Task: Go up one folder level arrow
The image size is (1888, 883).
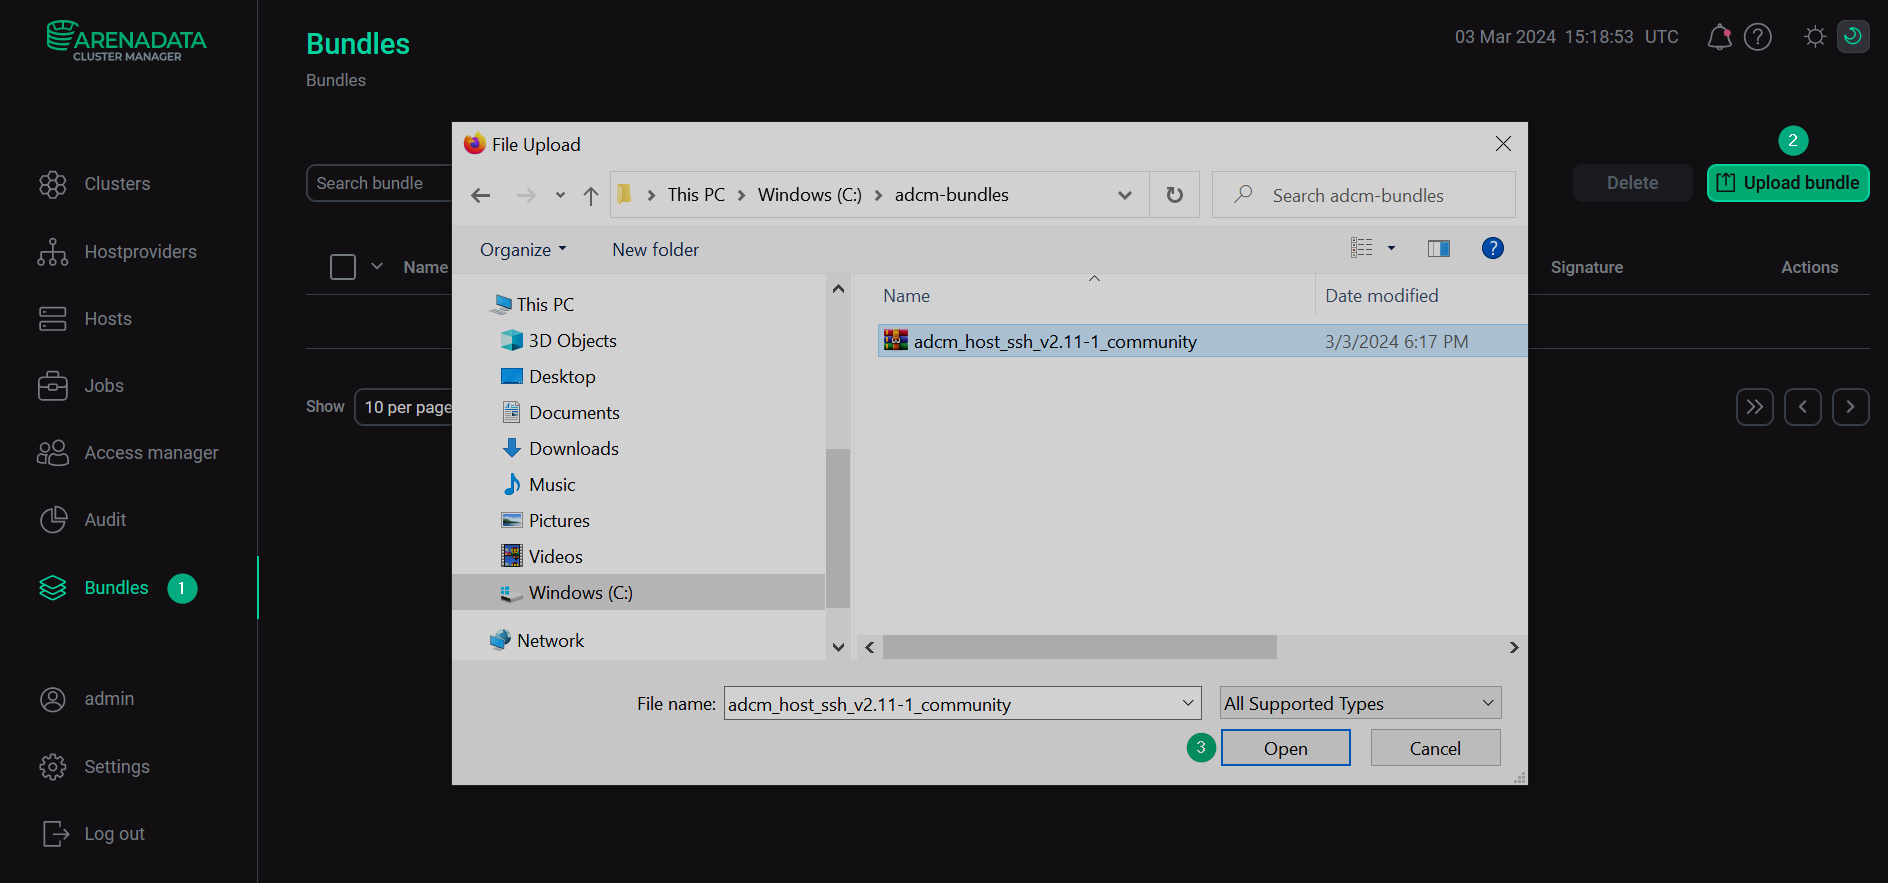Action: point(591,196)
